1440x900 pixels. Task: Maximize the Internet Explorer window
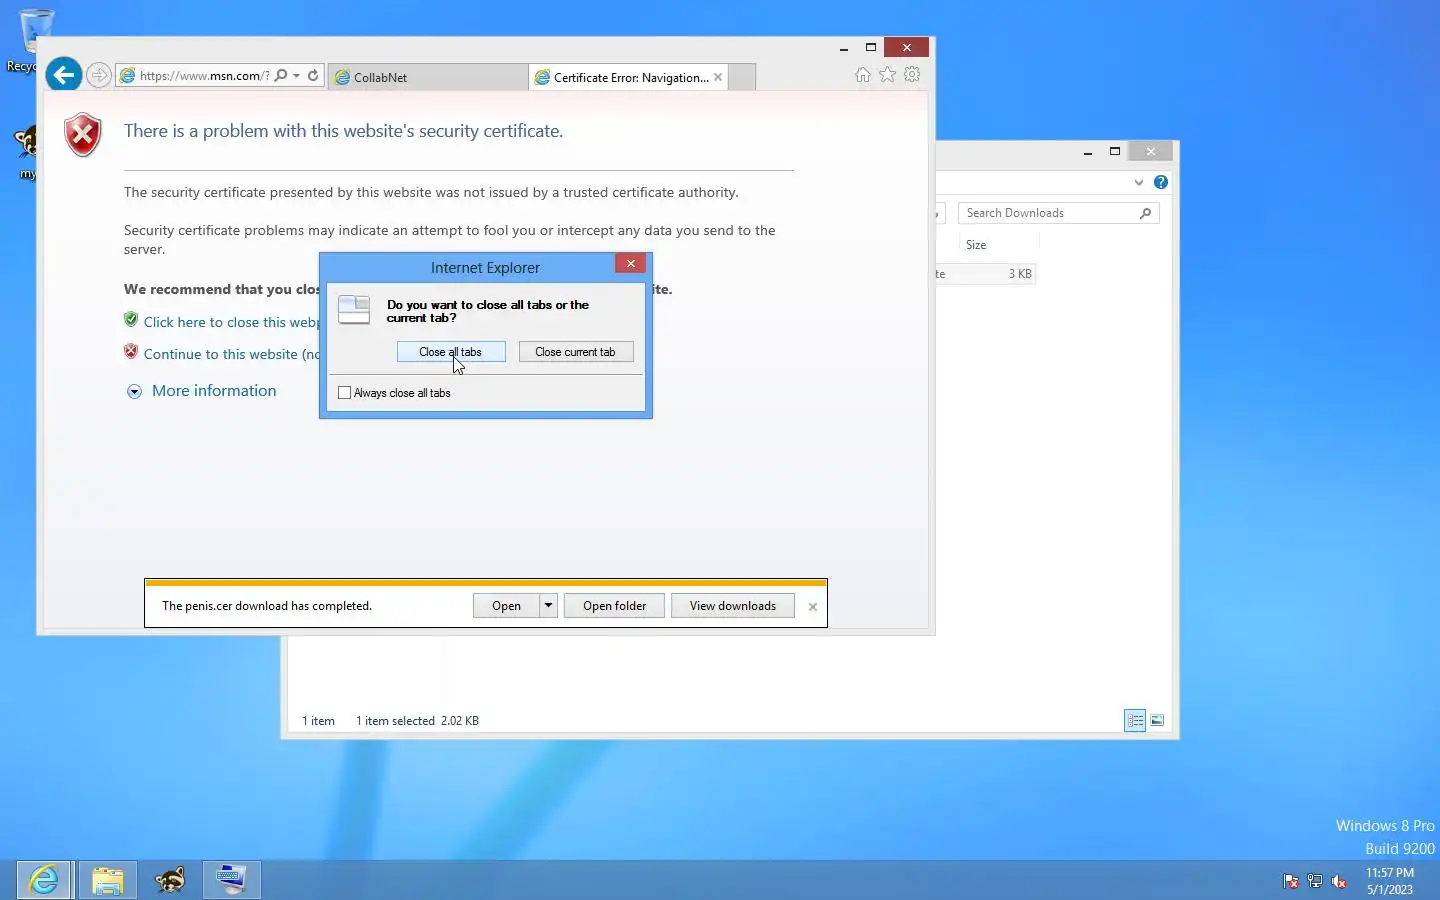[871, 48]
